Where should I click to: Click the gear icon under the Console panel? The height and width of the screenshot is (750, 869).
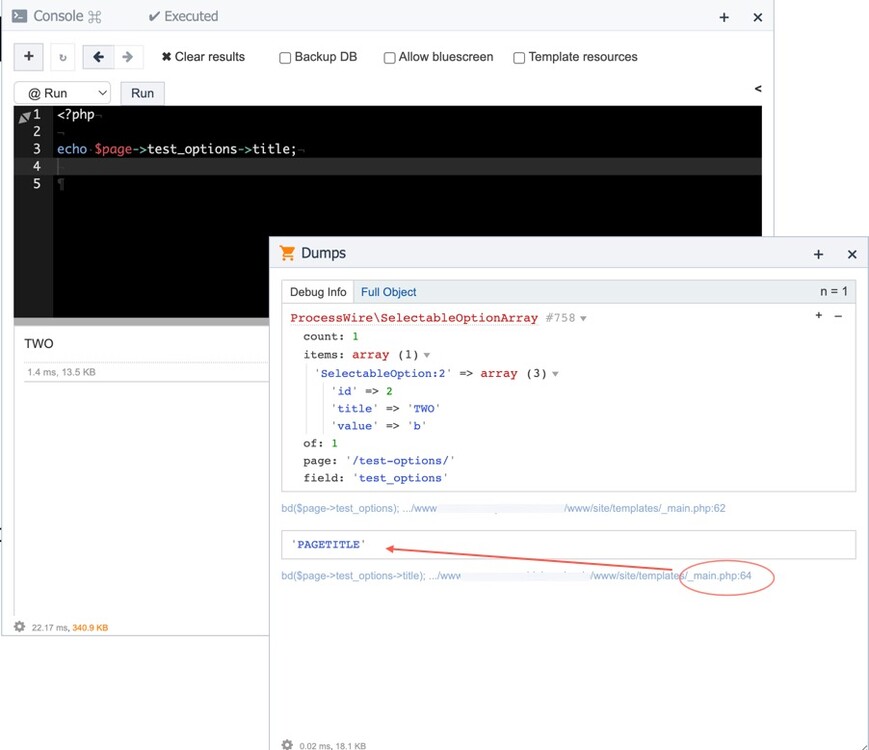tap(19, 627)
